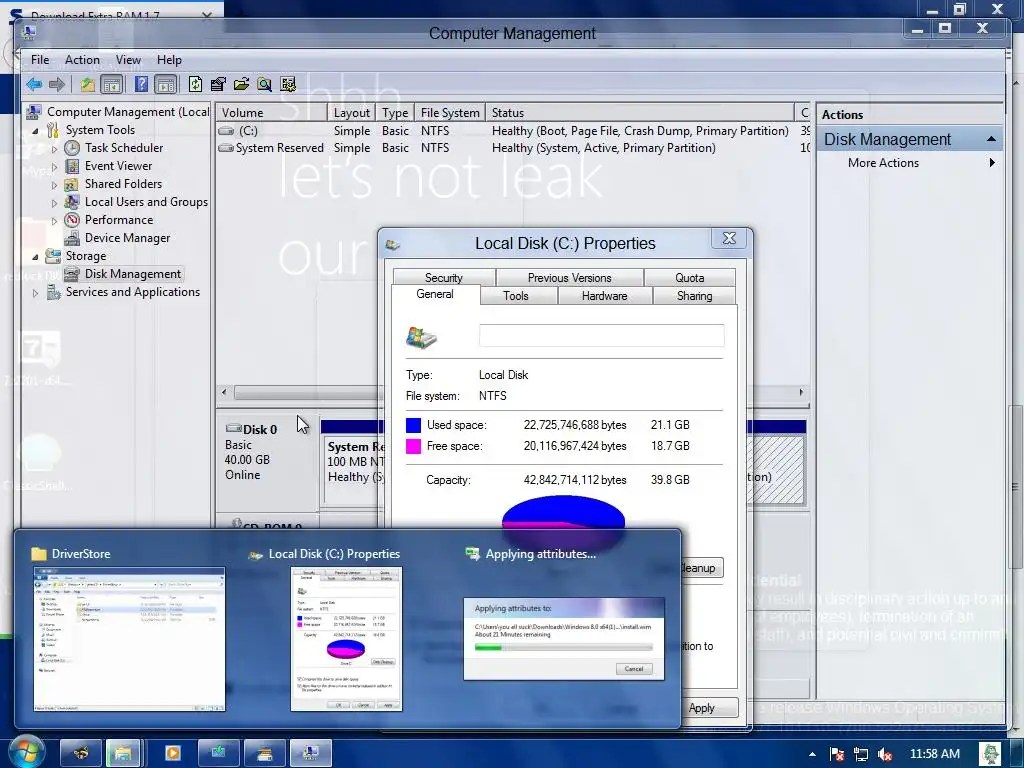Image resolution: width=1024 pixels, height=768 pixels.
Task: Click the Forward arrow in Computer Management toolbar
Action: click(x=57, y=84)
